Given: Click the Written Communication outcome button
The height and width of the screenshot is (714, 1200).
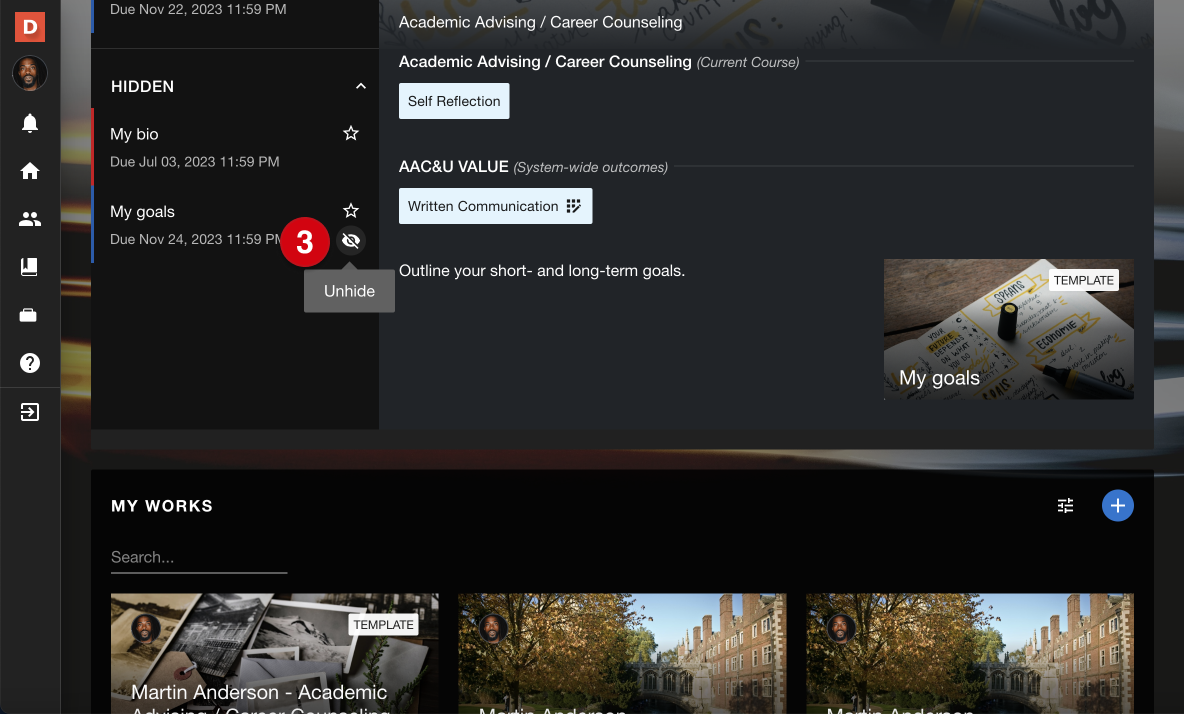Looking at the screenshot, I should (495, 206).
